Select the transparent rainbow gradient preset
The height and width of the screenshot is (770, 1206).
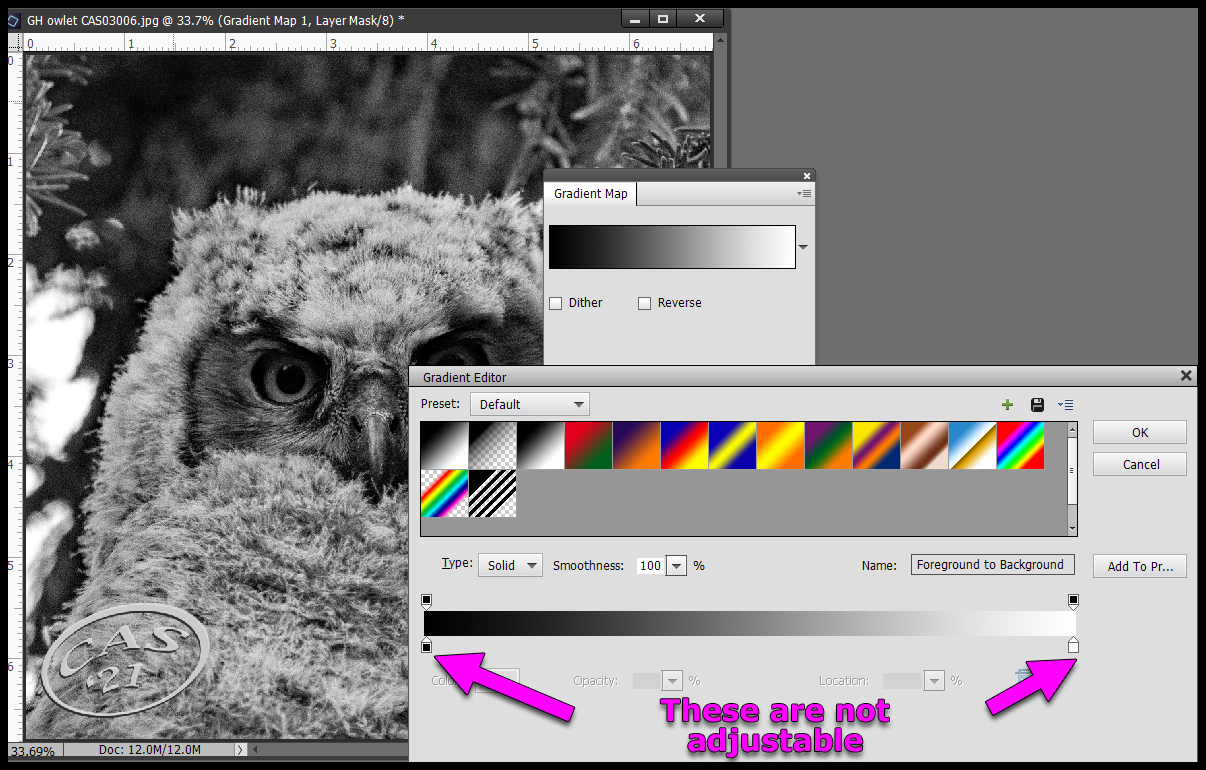click(445, 494)
